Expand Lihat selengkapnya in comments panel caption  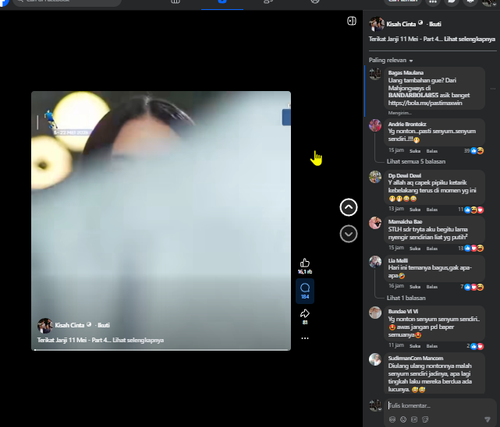click(x=470, y=39)
